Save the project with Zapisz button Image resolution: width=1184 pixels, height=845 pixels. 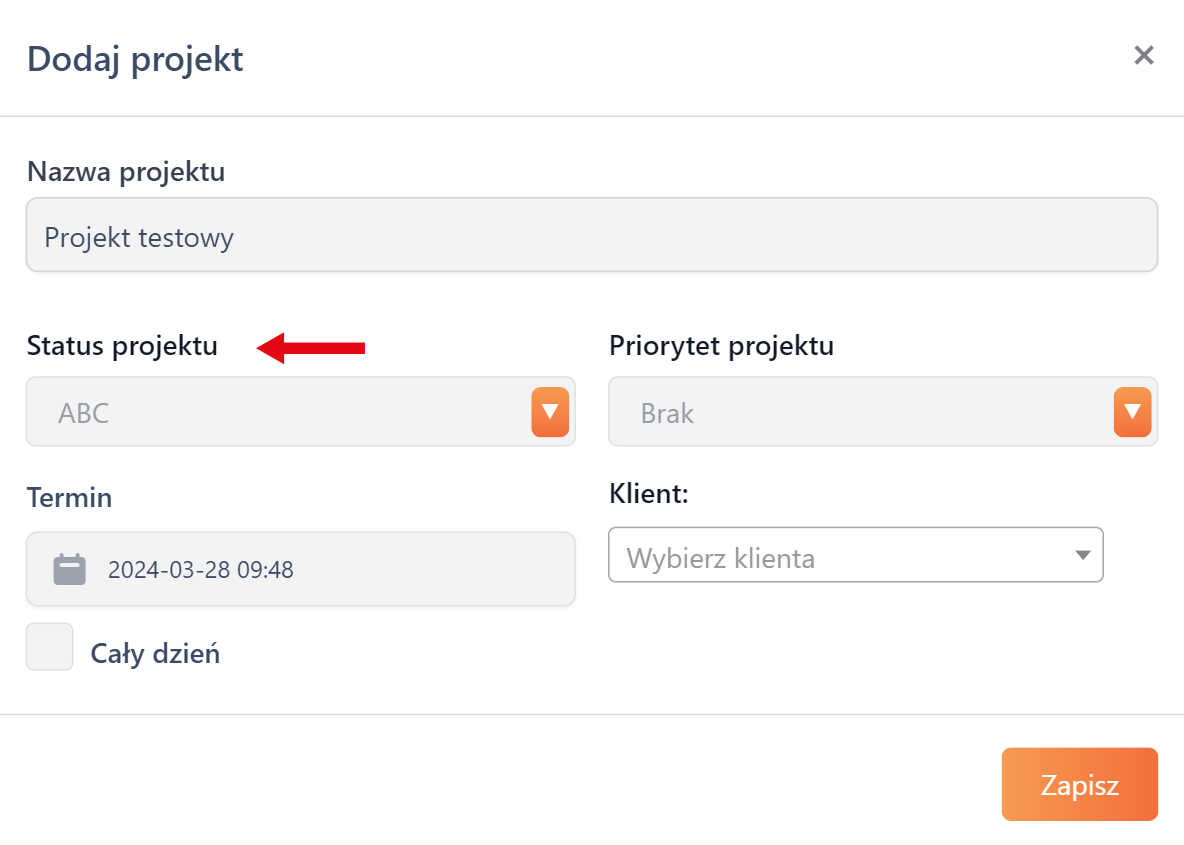1079,785
